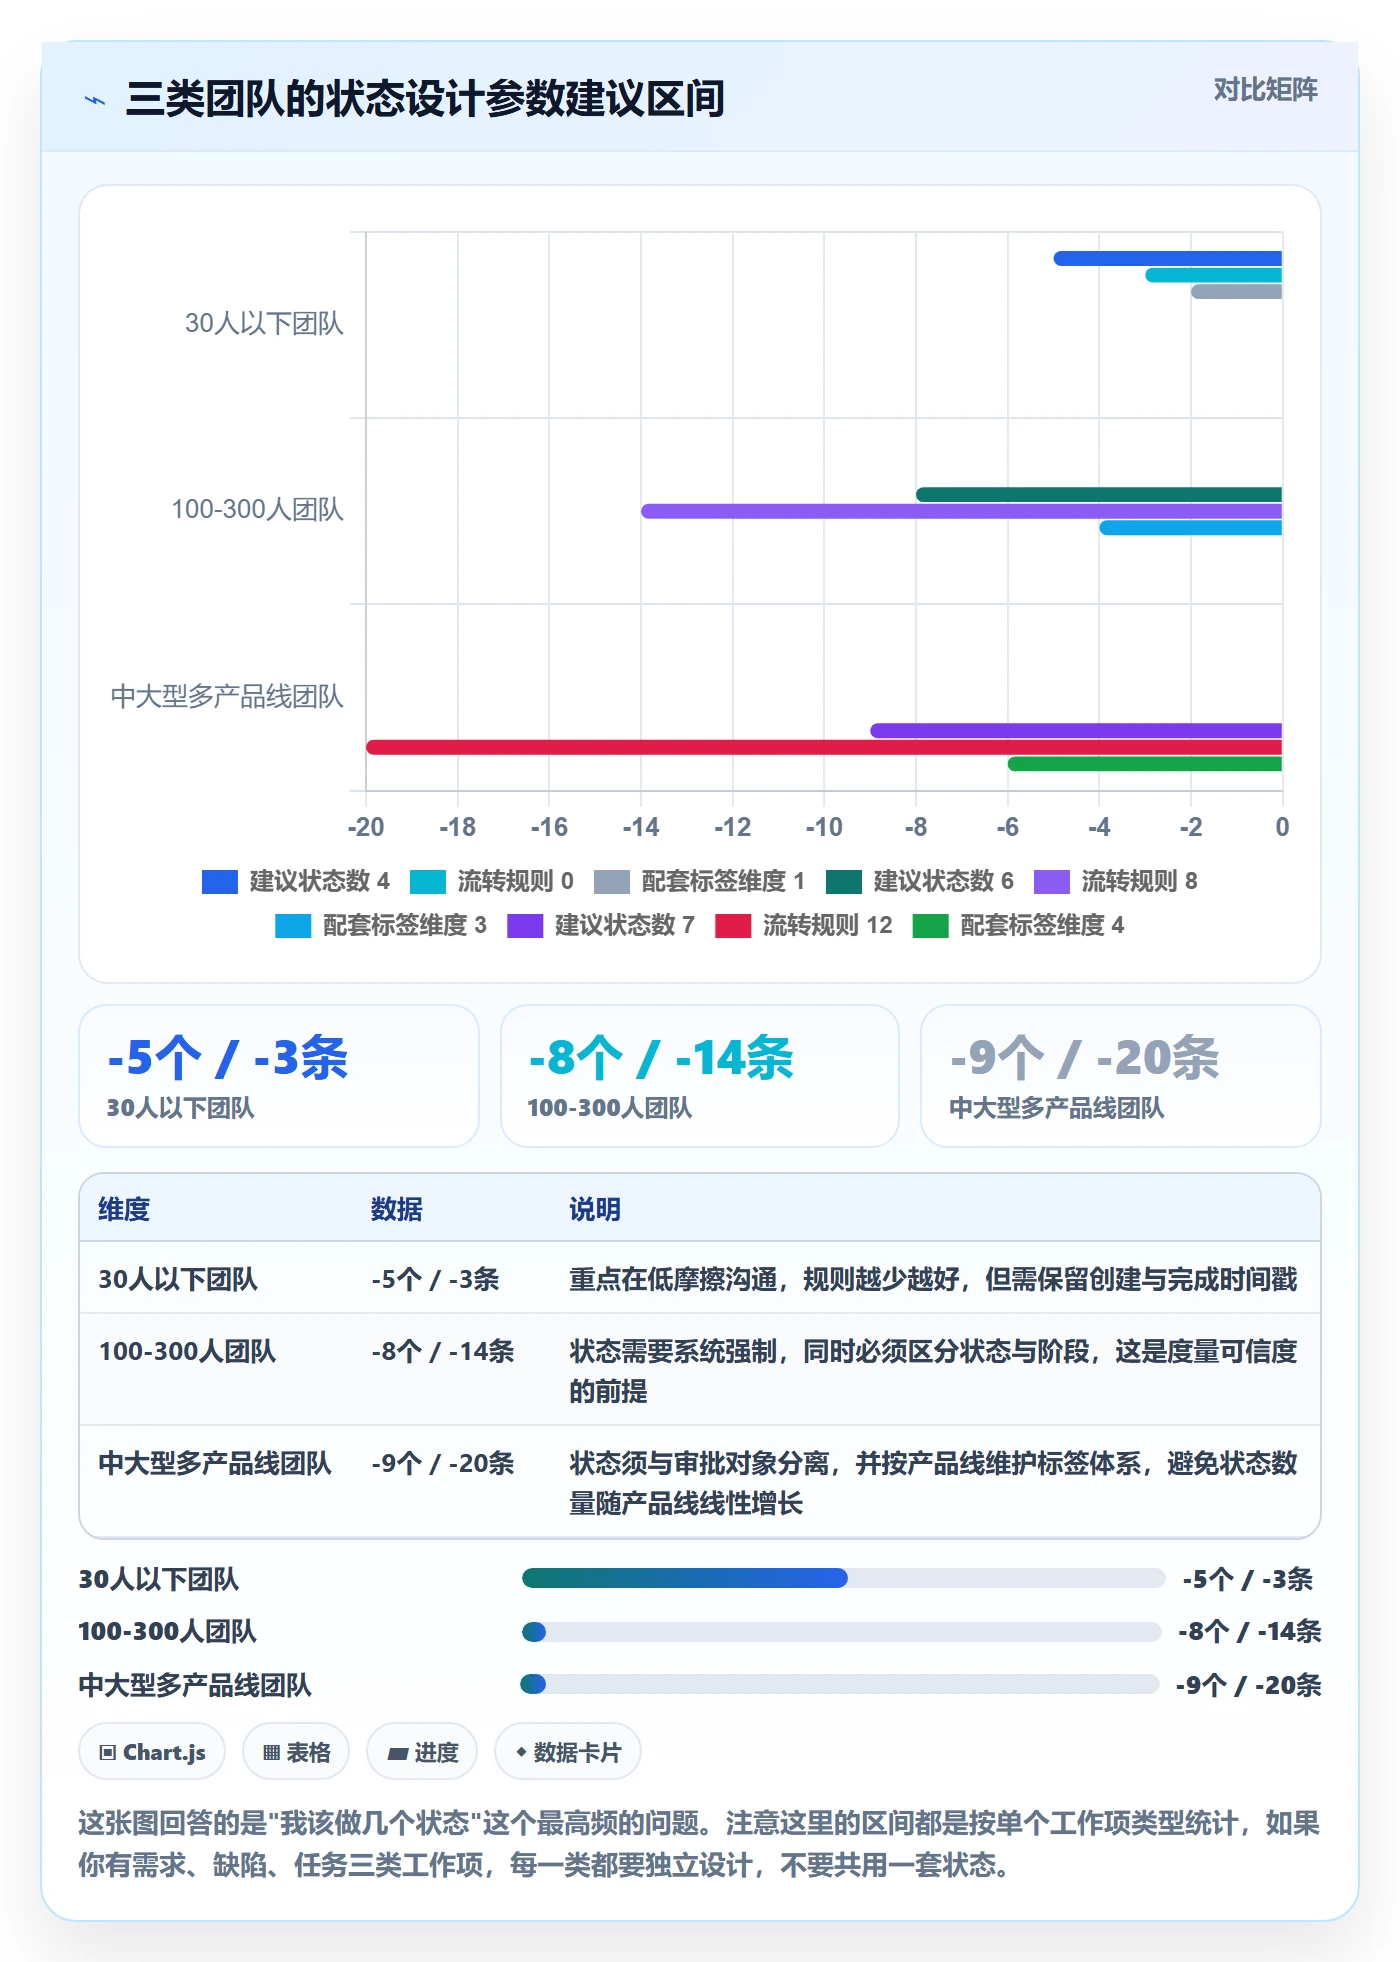Click the -20 x-axis tick label

point(366,827)
